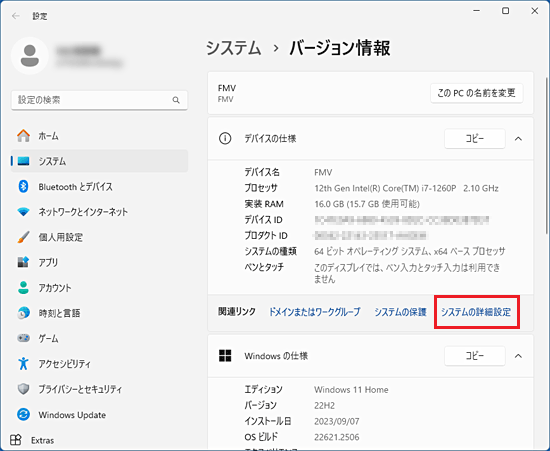This screenshot has width=550, height=451.
Task: Click システム in the breadcrumb
Action: pos(233,48)
